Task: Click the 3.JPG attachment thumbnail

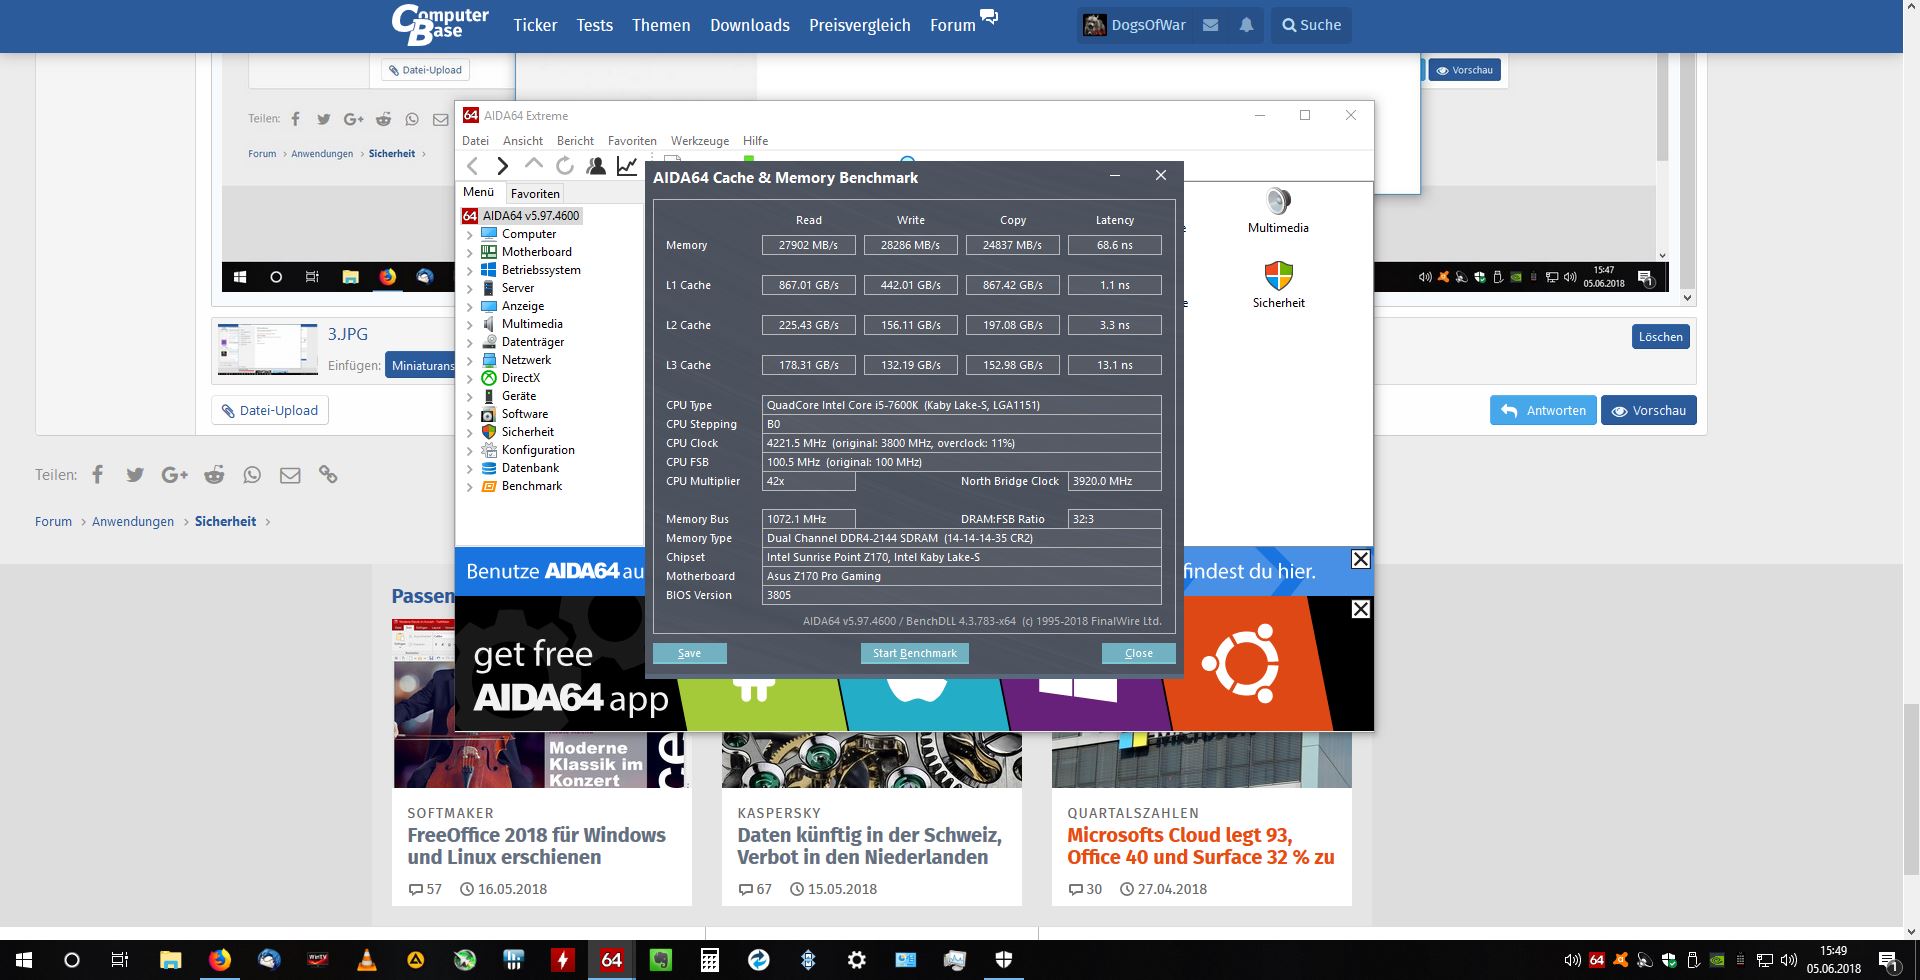Action: (268, 349)
